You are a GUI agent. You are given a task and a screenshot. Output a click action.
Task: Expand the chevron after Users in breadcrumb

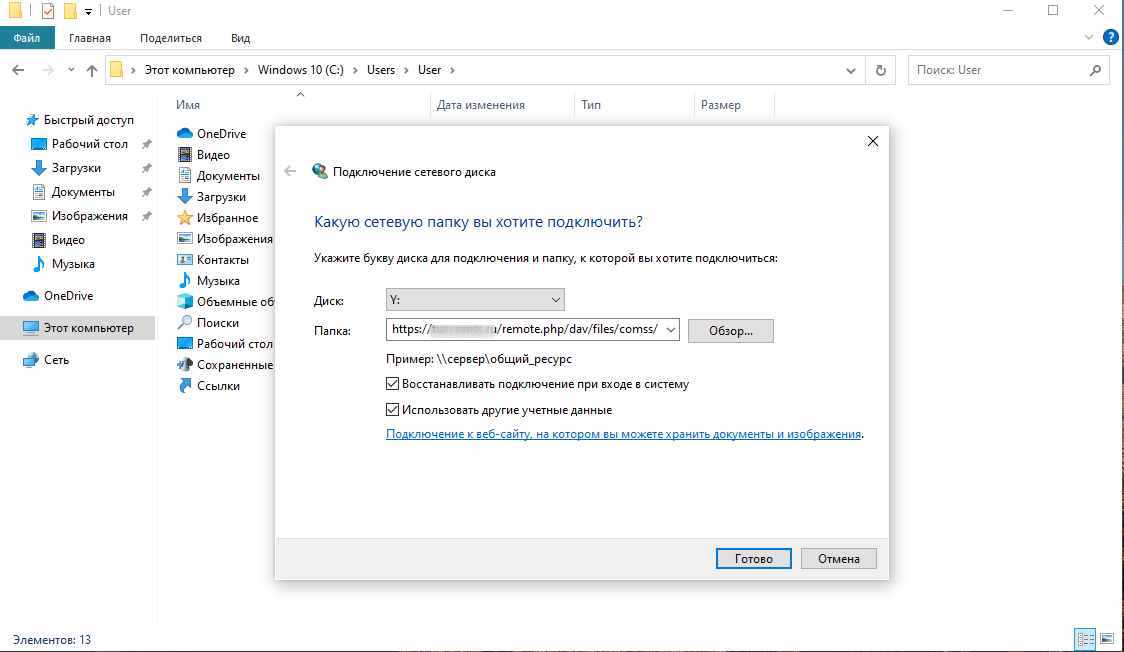tap(406, 70)
